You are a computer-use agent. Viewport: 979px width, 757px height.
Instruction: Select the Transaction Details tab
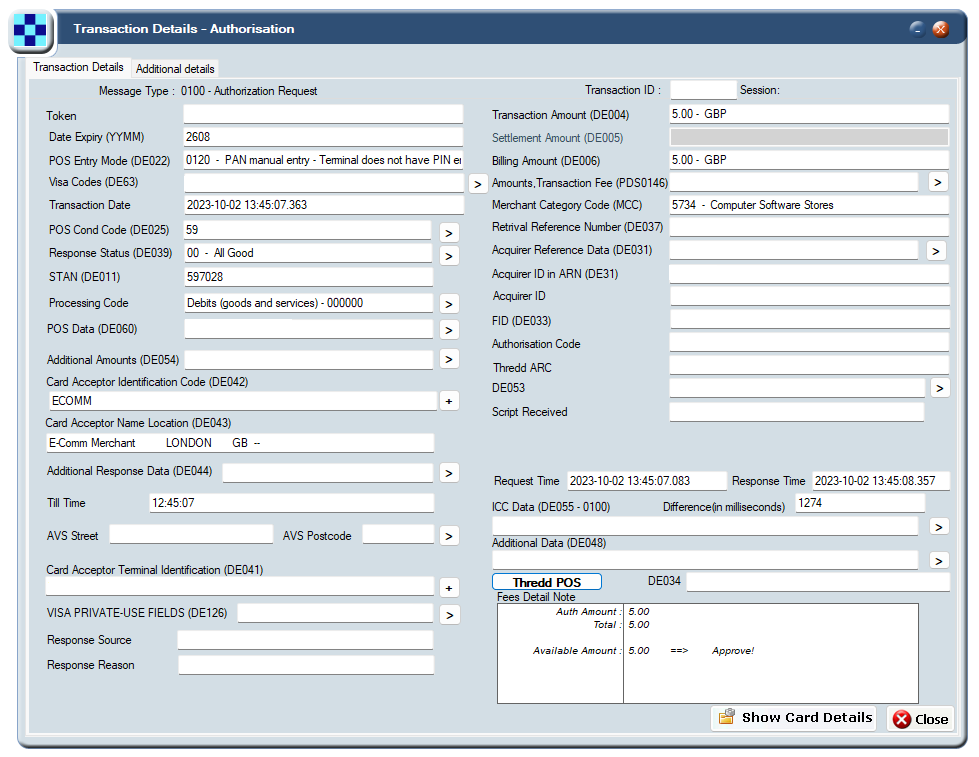pos(78,67)
